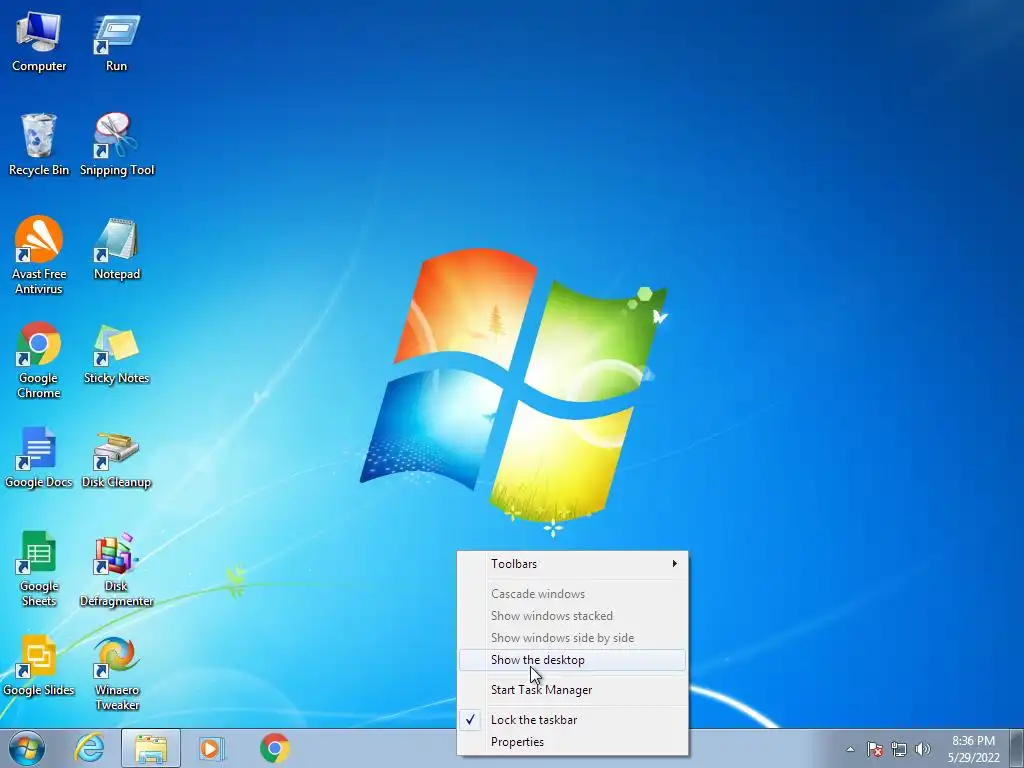Select the Google Docs shortcut
This screenshot has width=1024, height=768.
[x=39, y=457]
